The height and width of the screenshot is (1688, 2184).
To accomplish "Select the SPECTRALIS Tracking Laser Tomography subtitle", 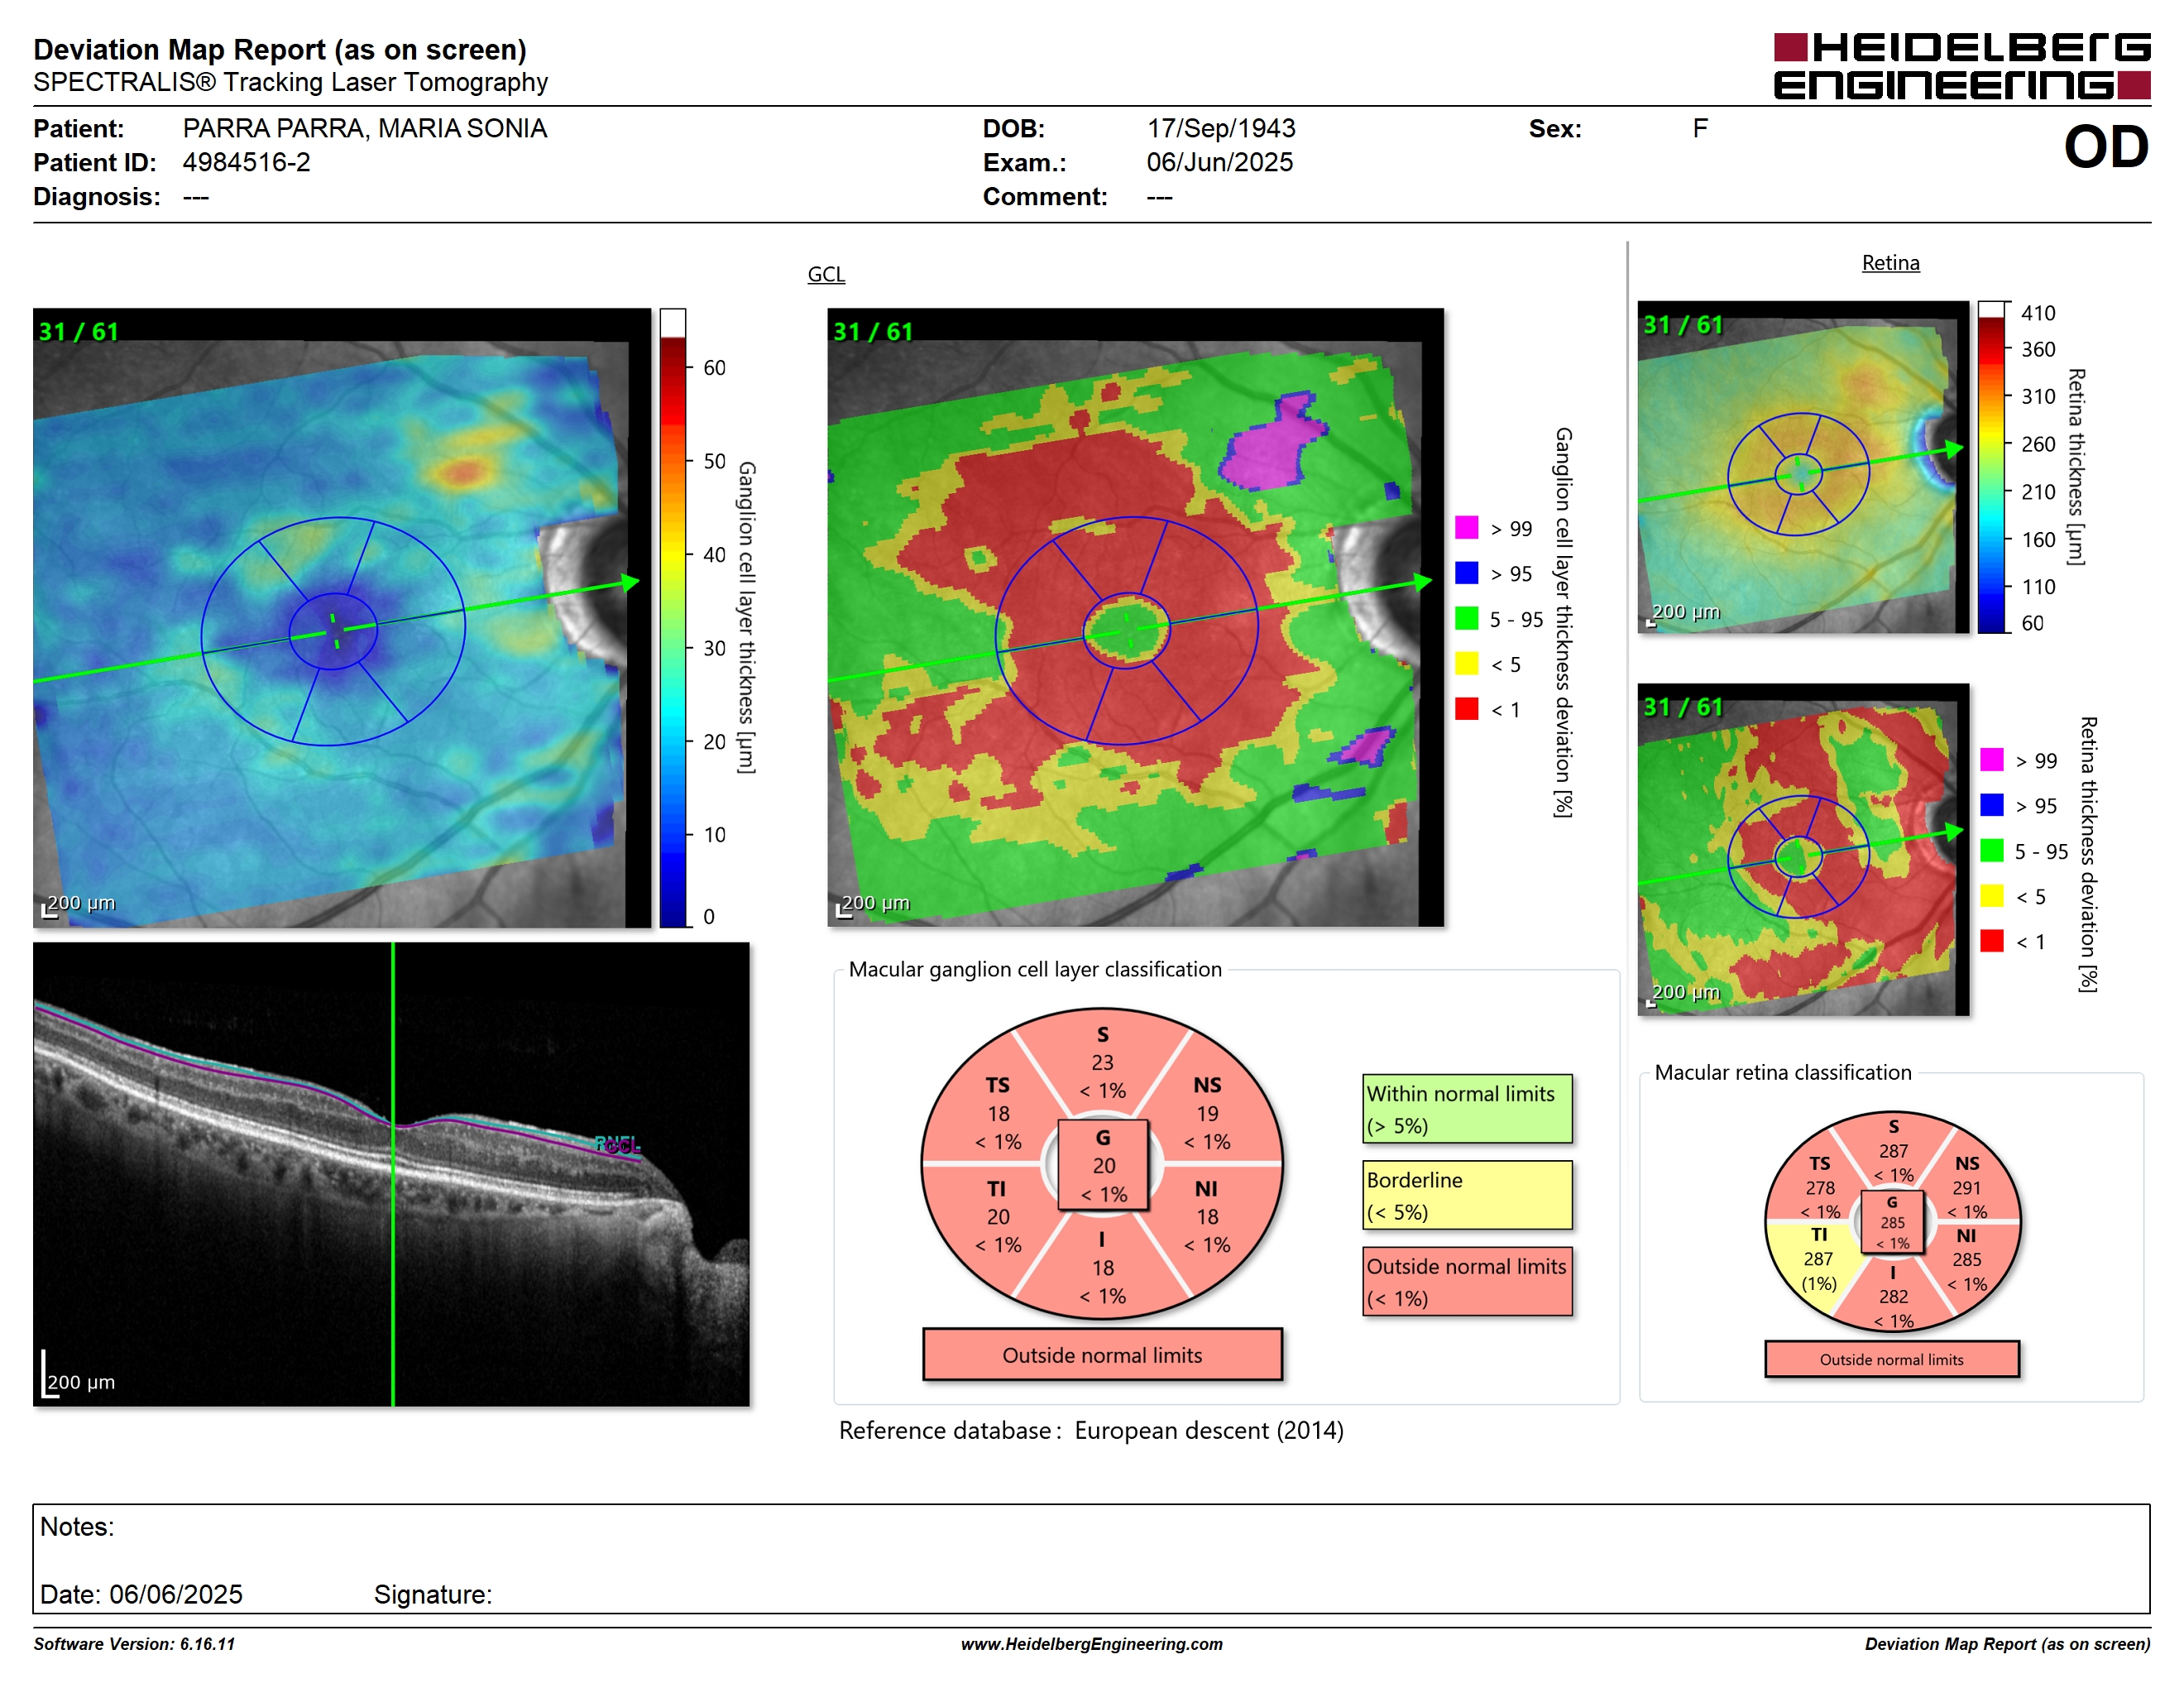I will tap(290, 82).
